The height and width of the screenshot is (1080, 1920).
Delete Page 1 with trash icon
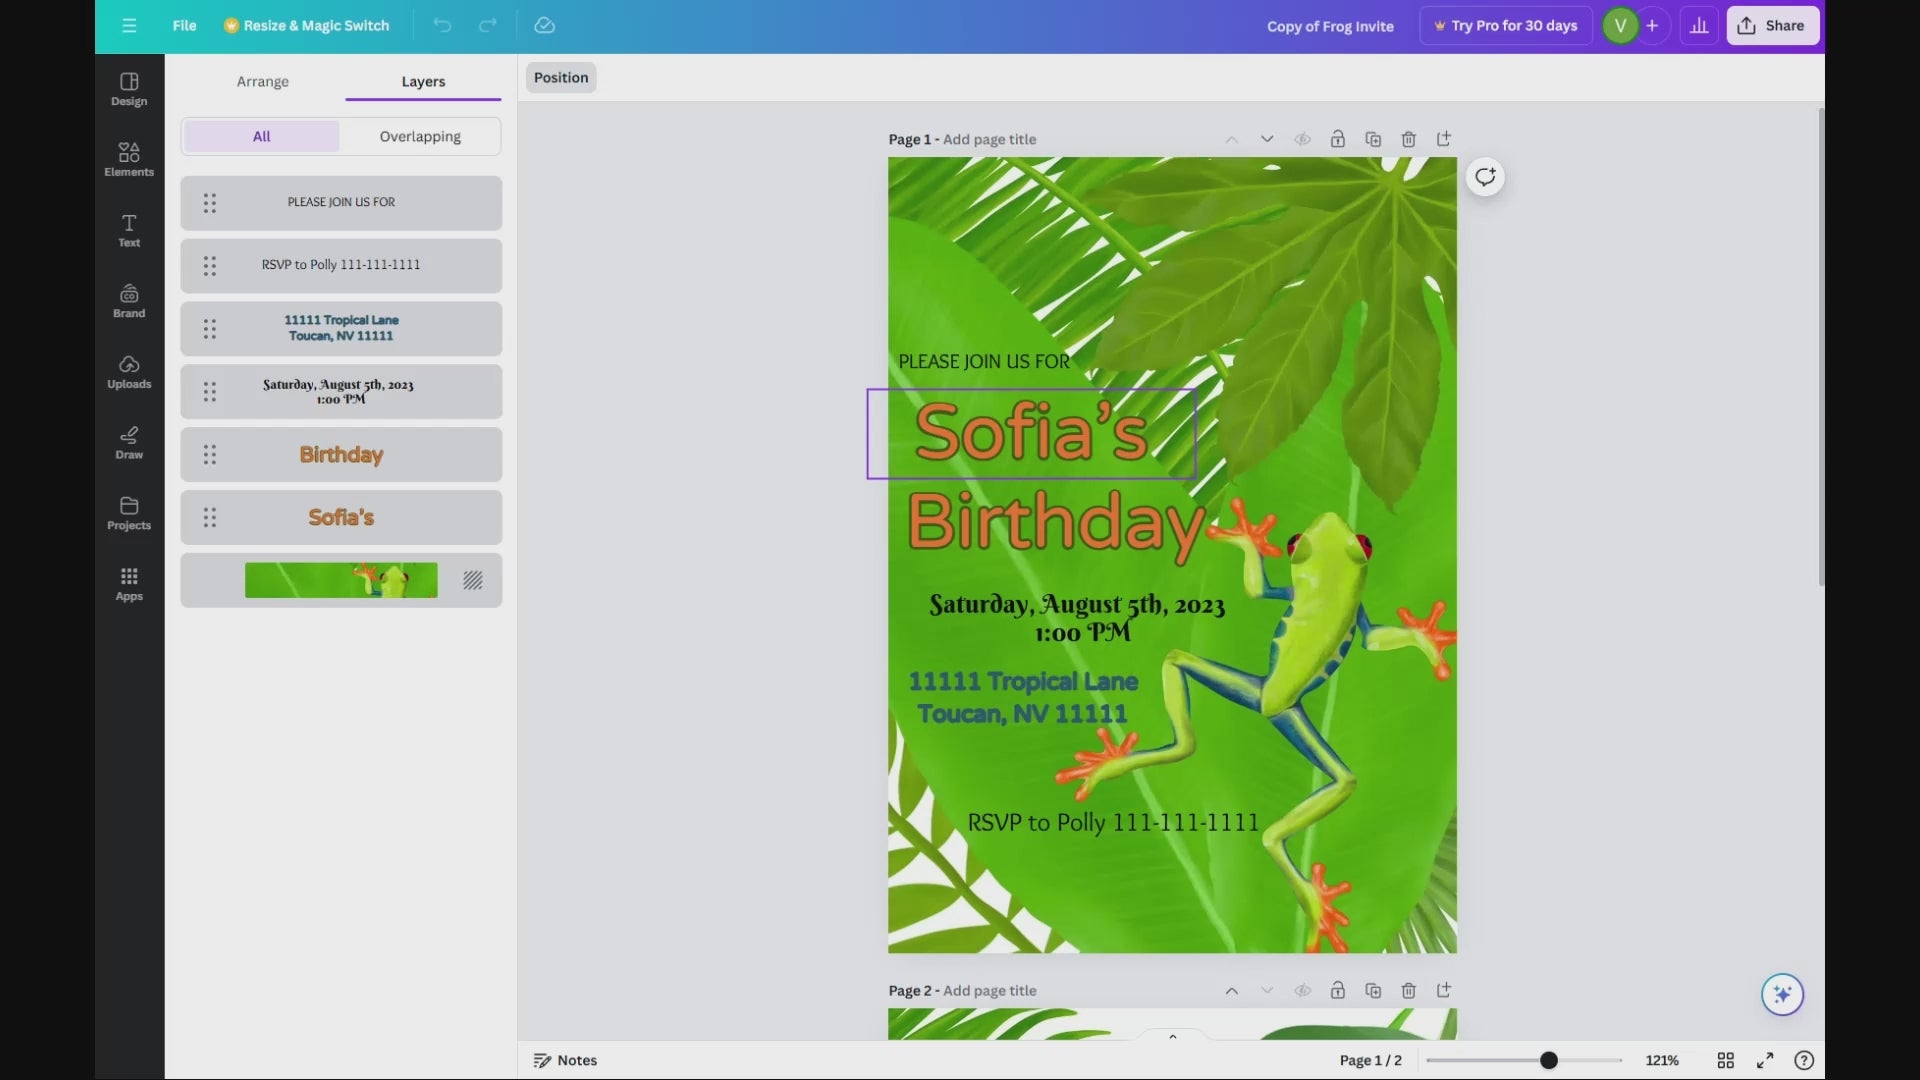pyautogui.click(x=1408, y=139)
